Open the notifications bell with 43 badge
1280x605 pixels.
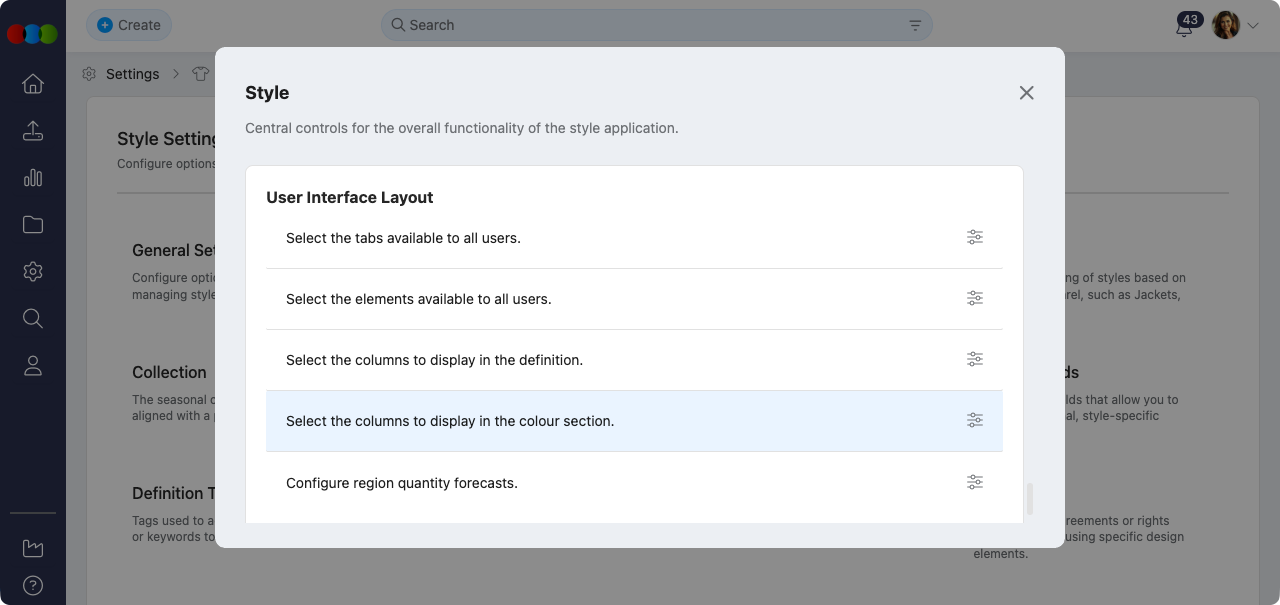tap(1185, 27)
